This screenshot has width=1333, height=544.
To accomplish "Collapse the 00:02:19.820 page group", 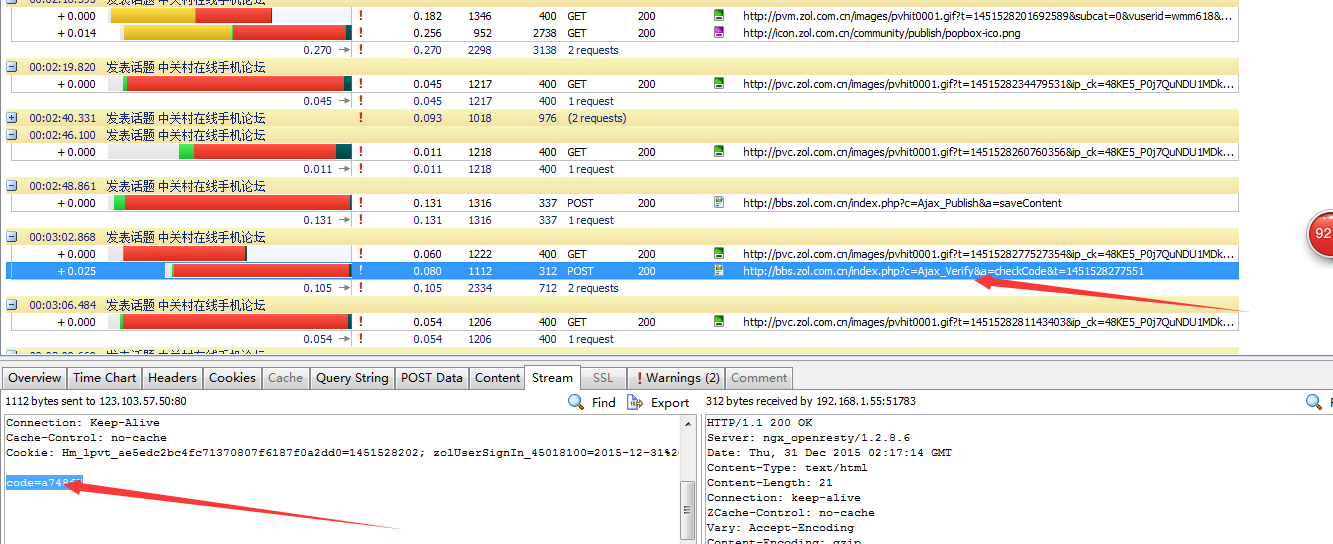I will click(x=12, y=67).
